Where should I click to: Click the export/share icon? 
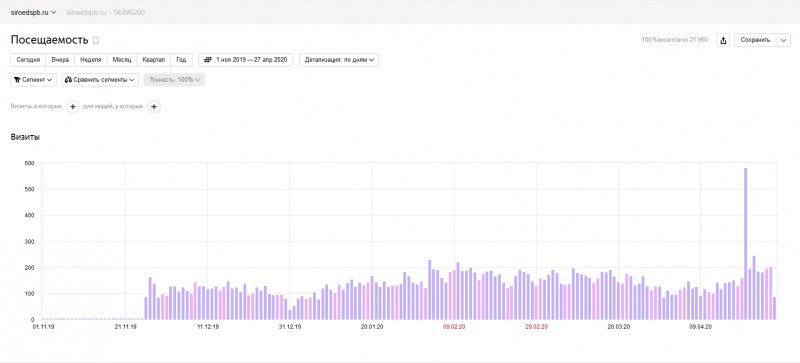pos(723,40)
